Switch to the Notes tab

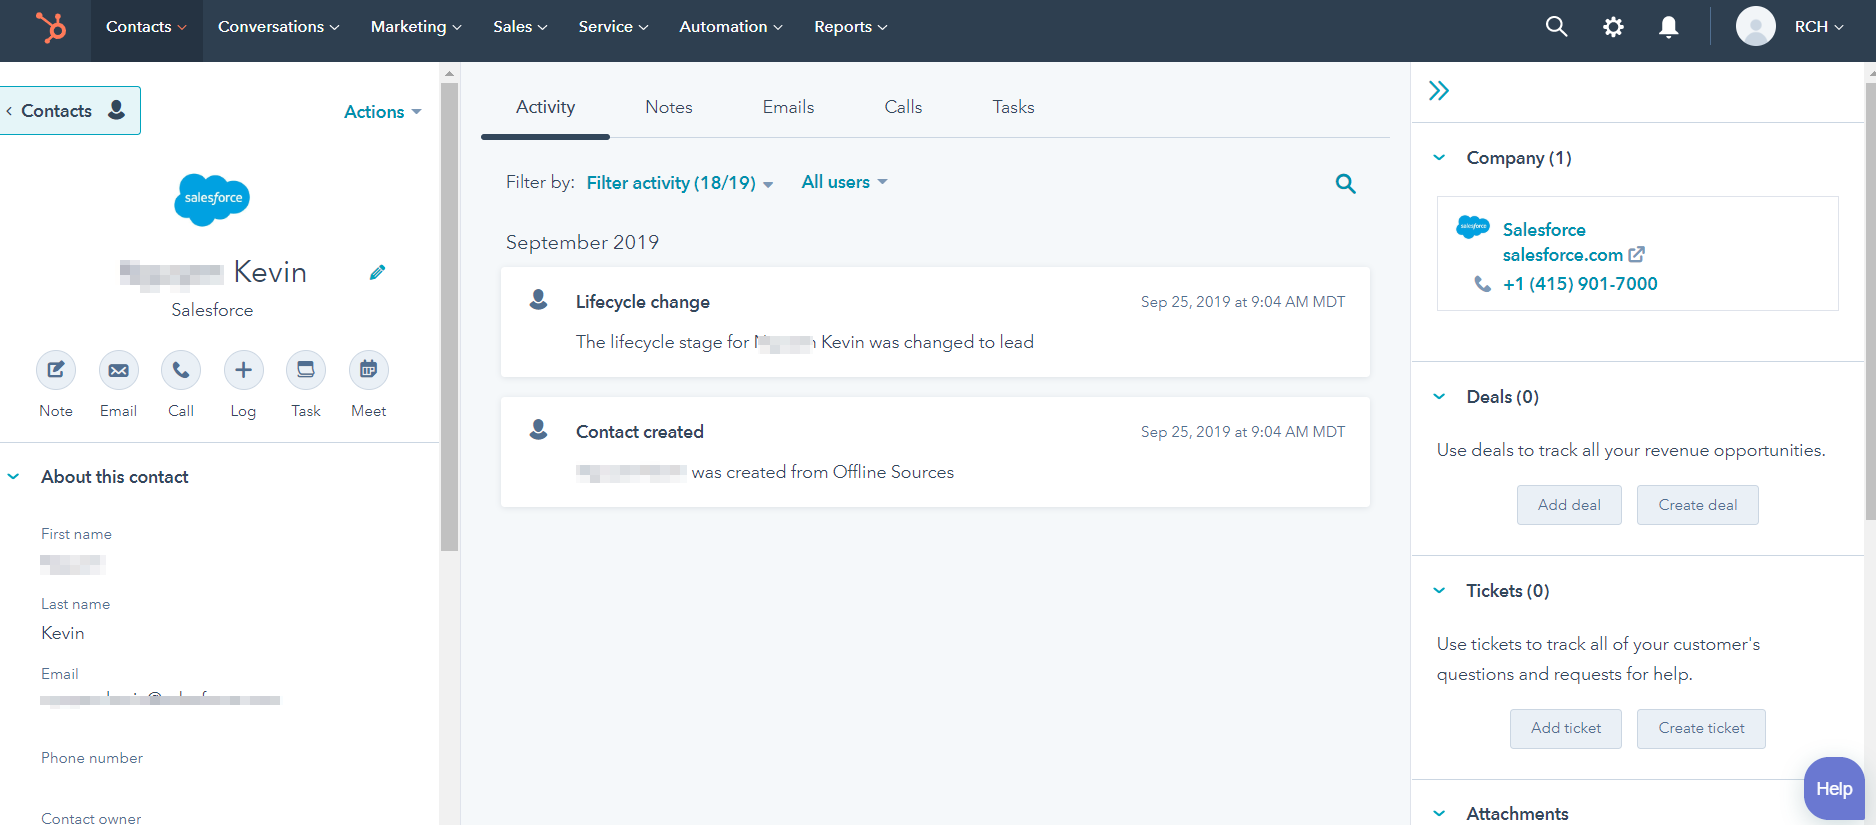point(669,107)
